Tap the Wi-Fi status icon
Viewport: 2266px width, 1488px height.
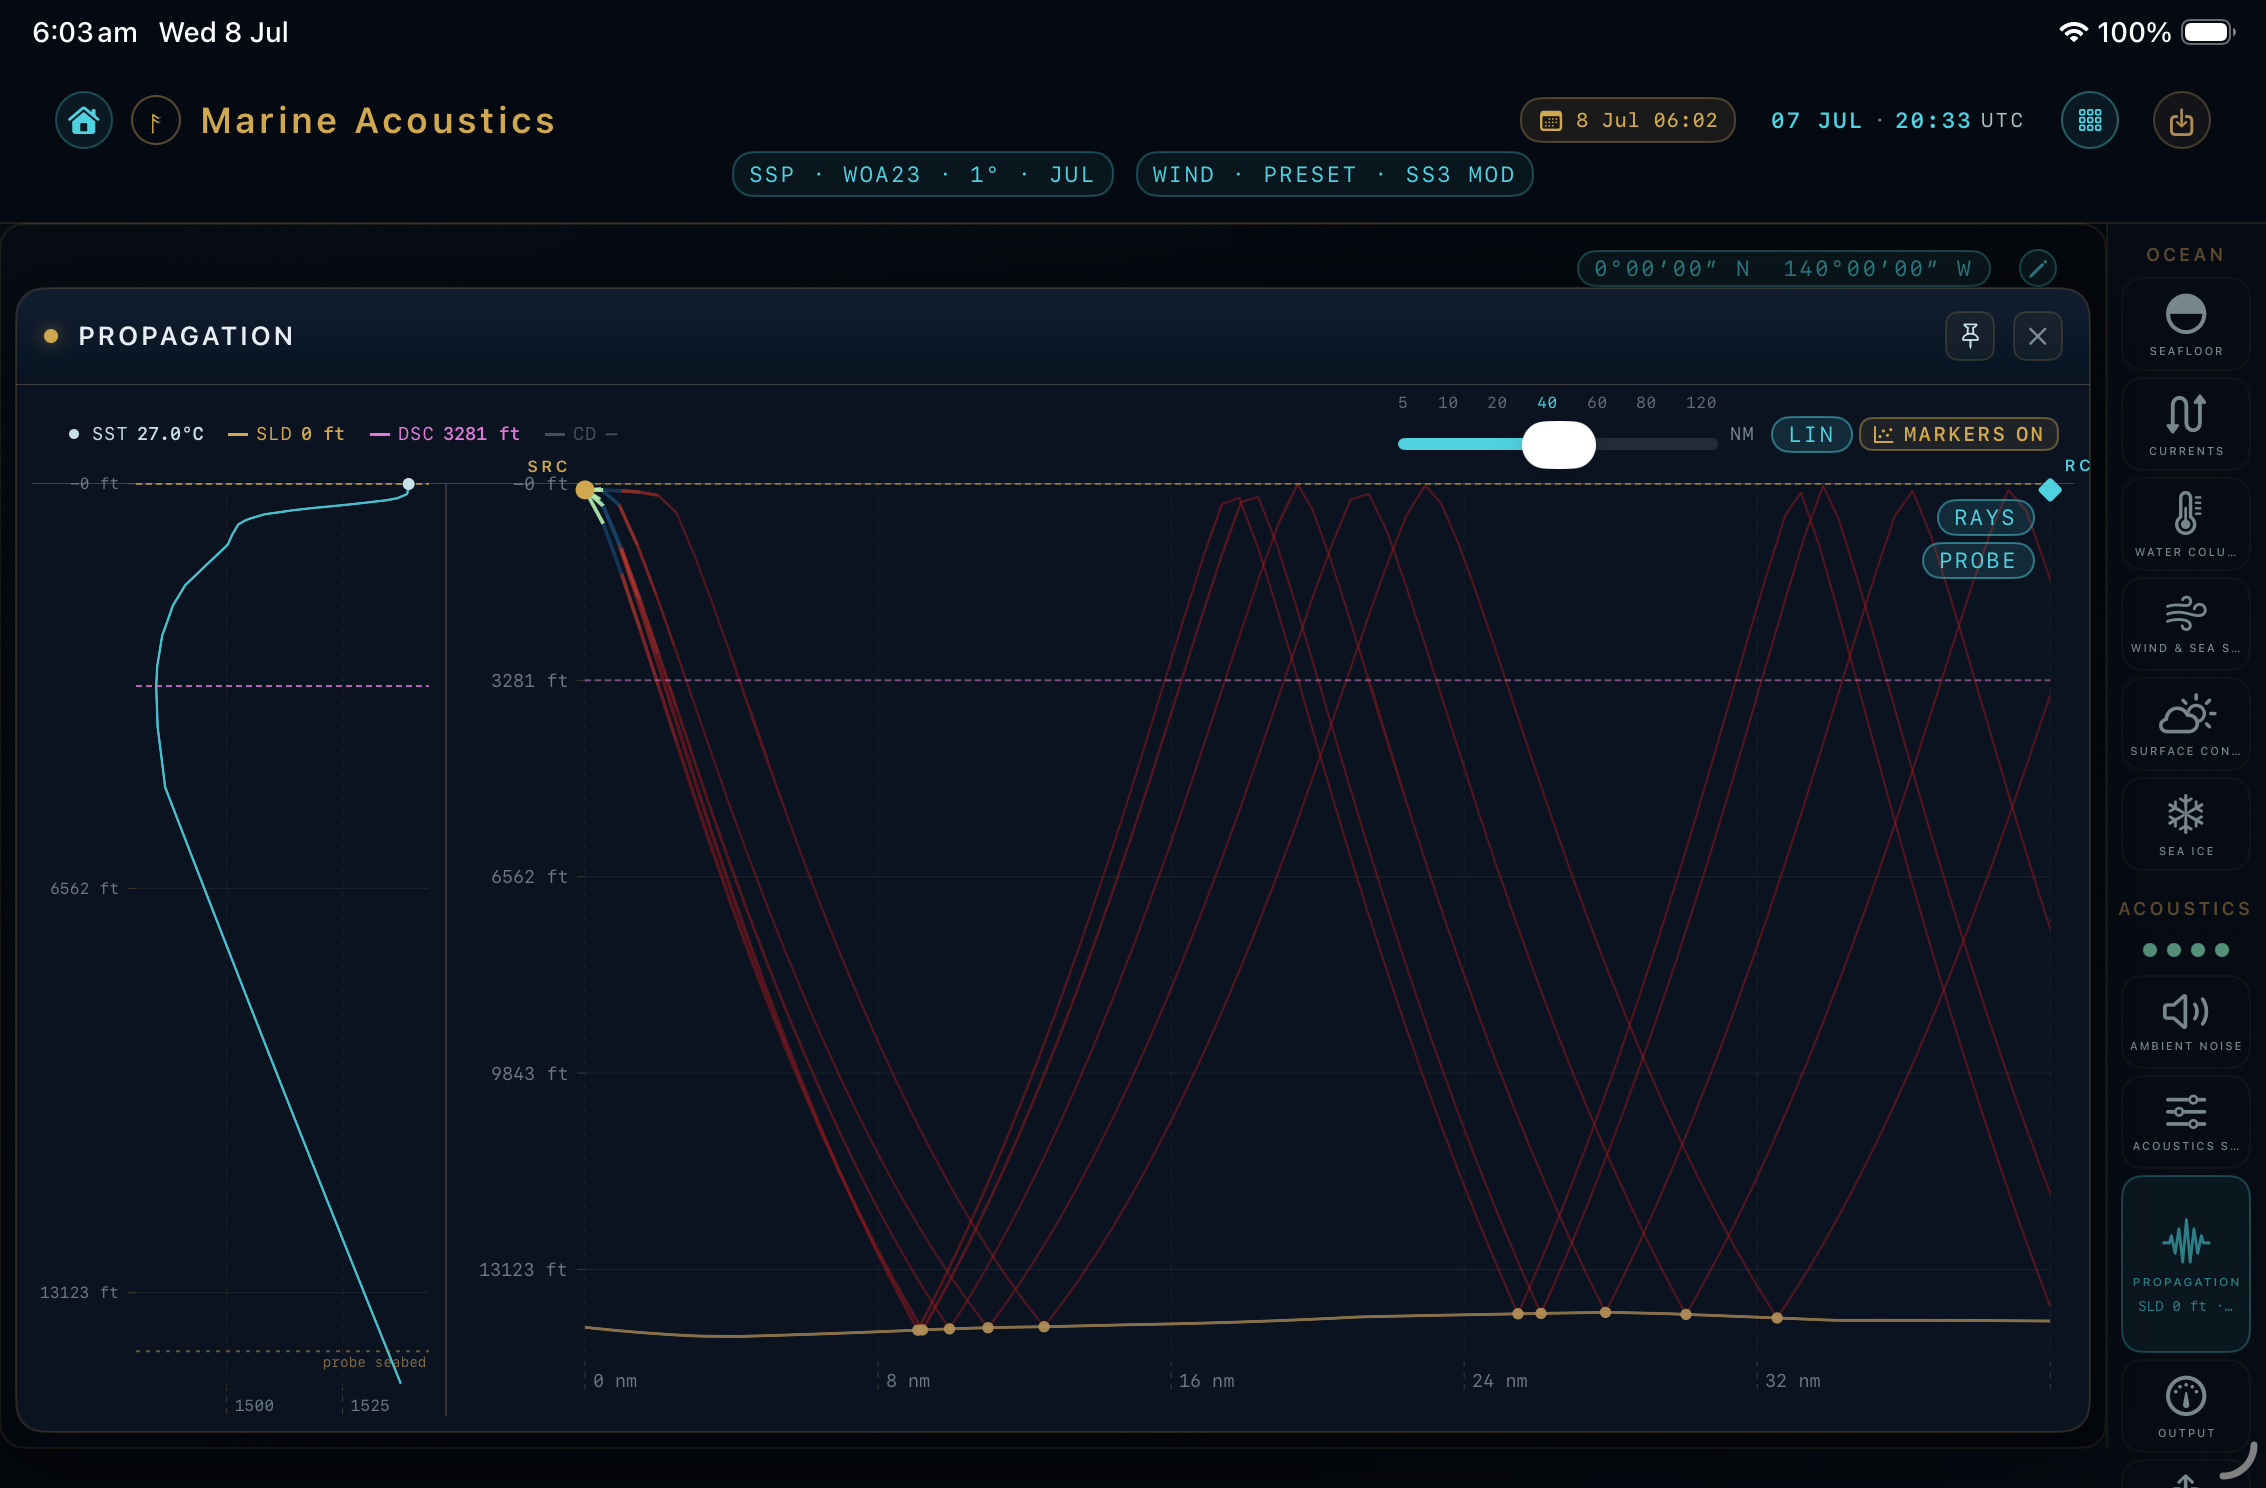click(2074, 32)
